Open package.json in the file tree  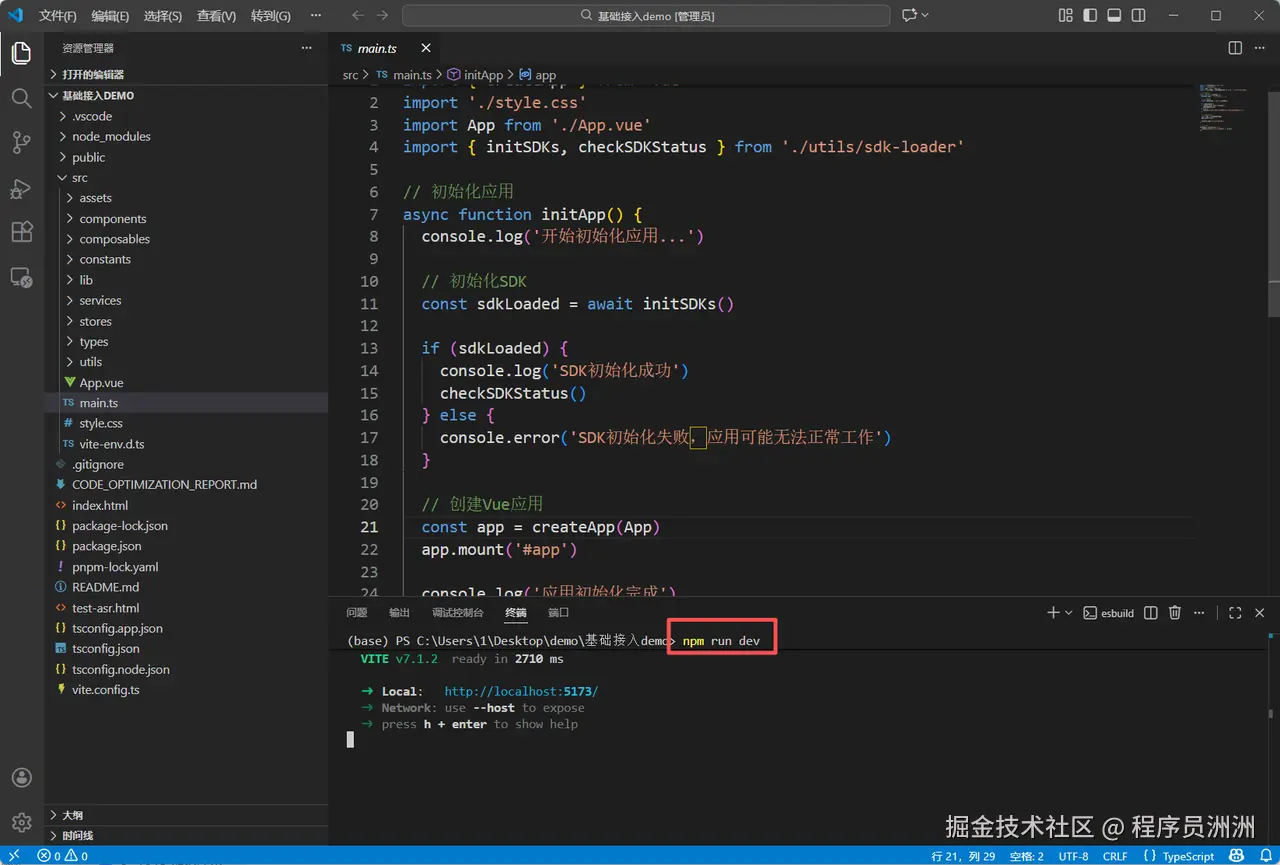(x=186, y=546)
